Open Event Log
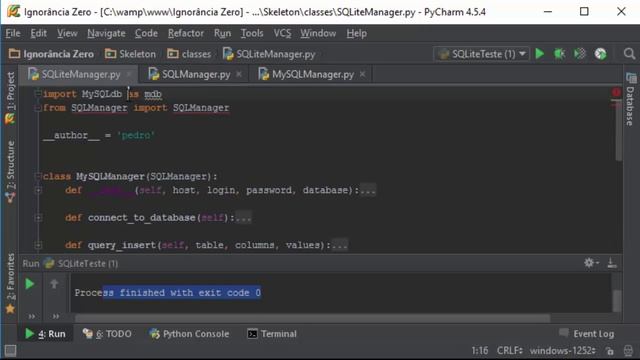The height and width of the screenshot is (360, 640). coord(587,333)
